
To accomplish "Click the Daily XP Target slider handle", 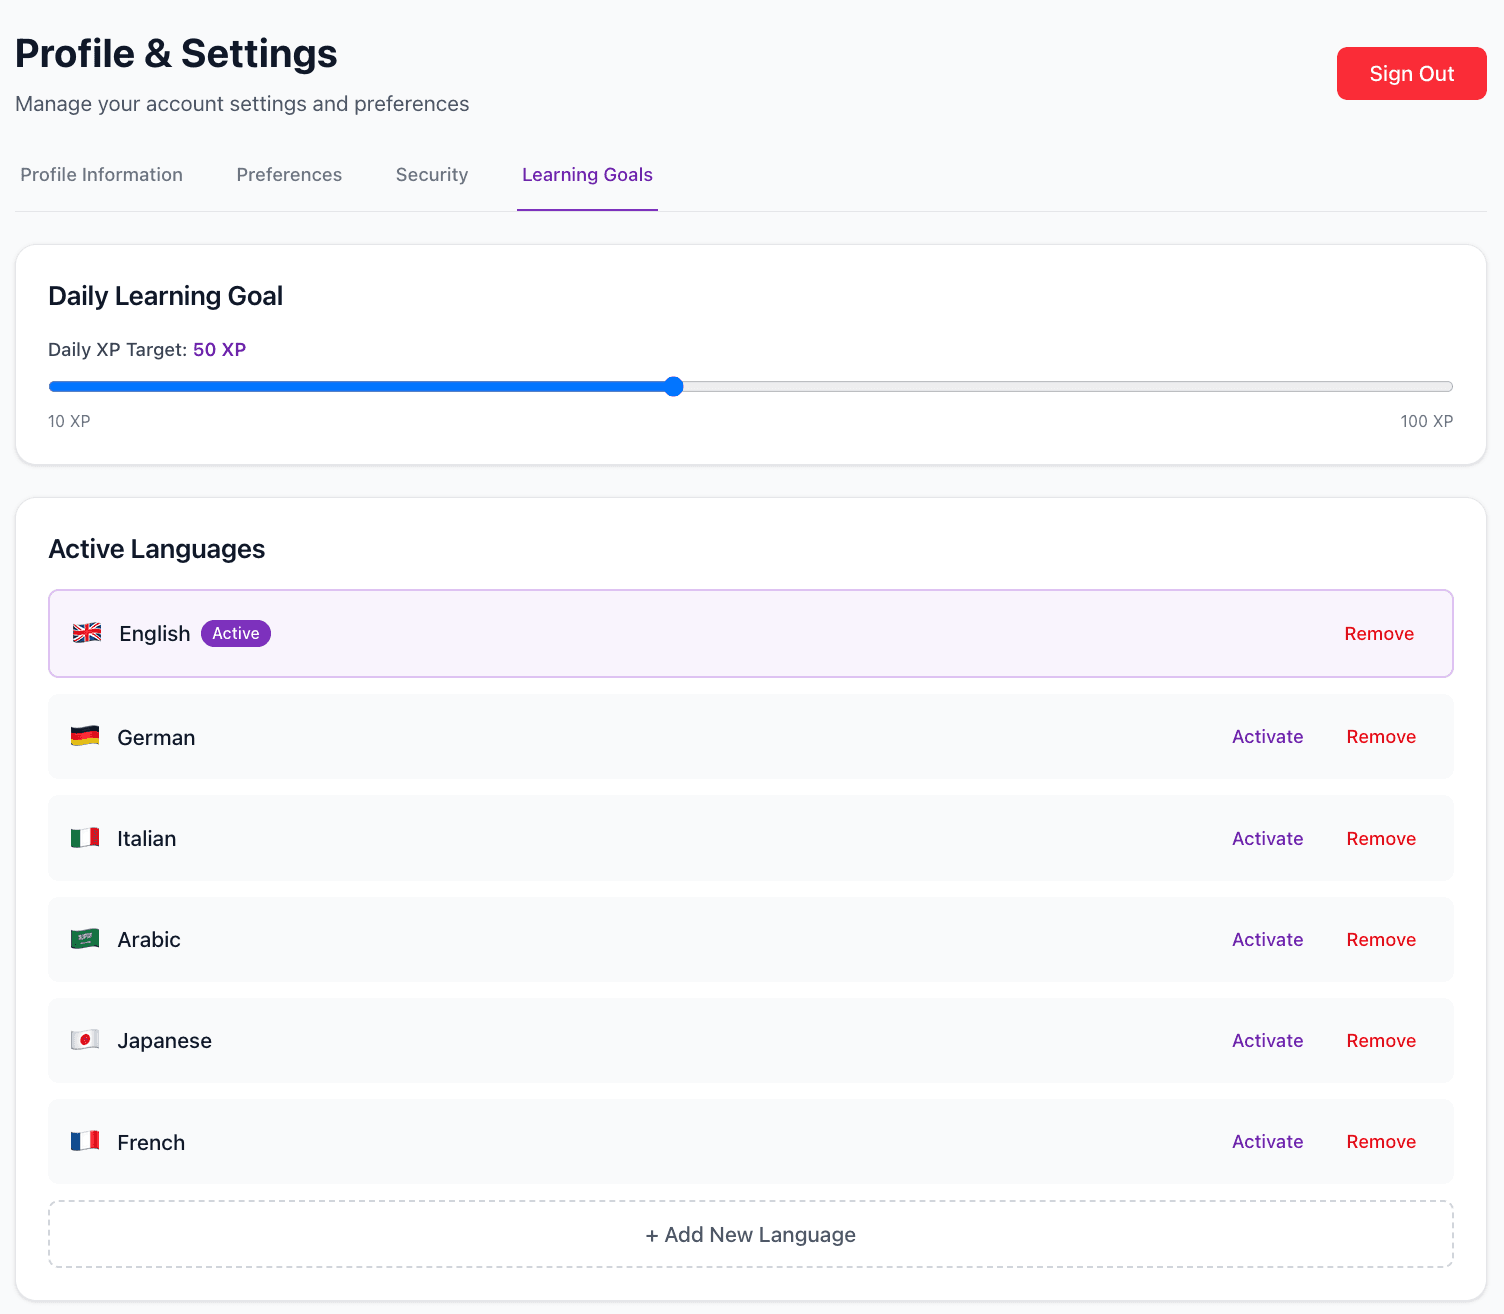I will [673, 386].
